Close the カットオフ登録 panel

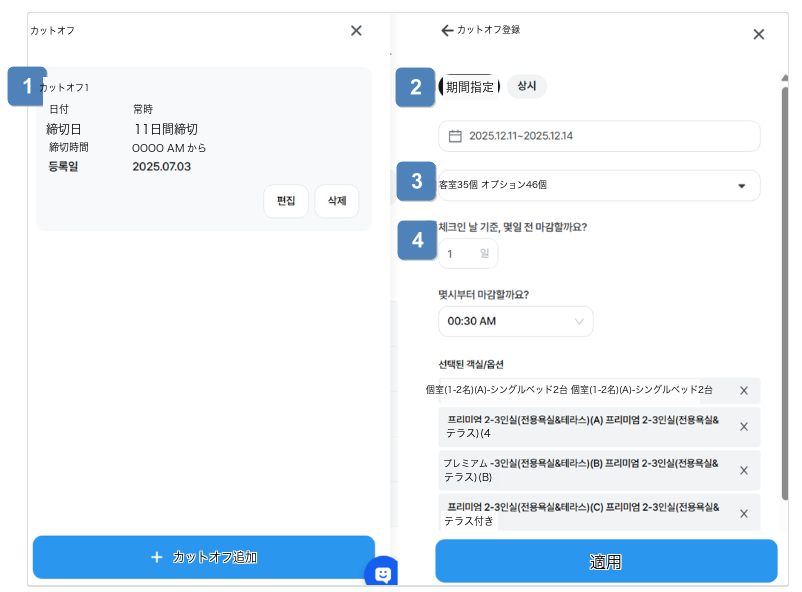[x=759, y=34]
